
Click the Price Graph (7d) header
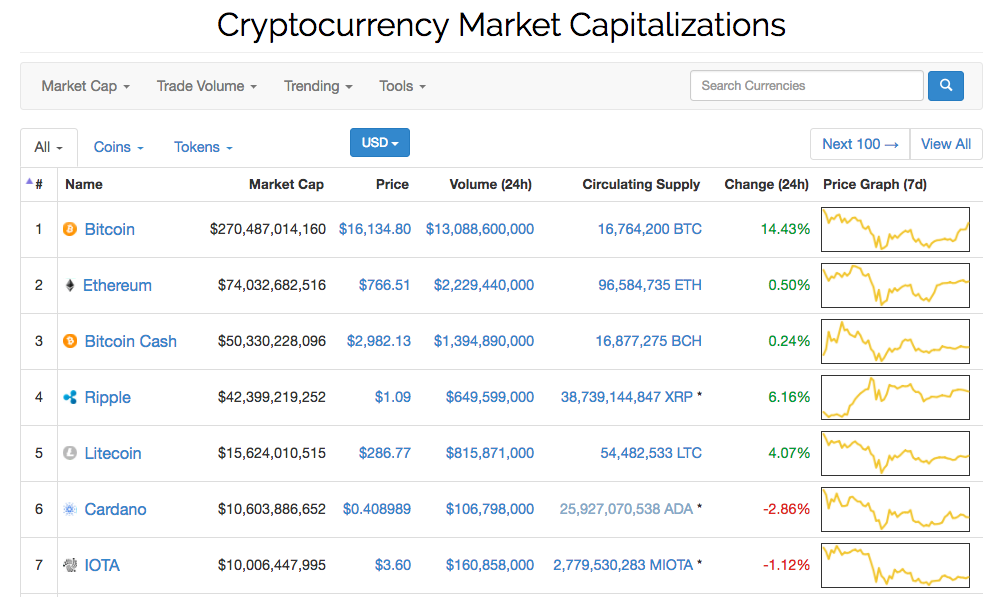874,184
